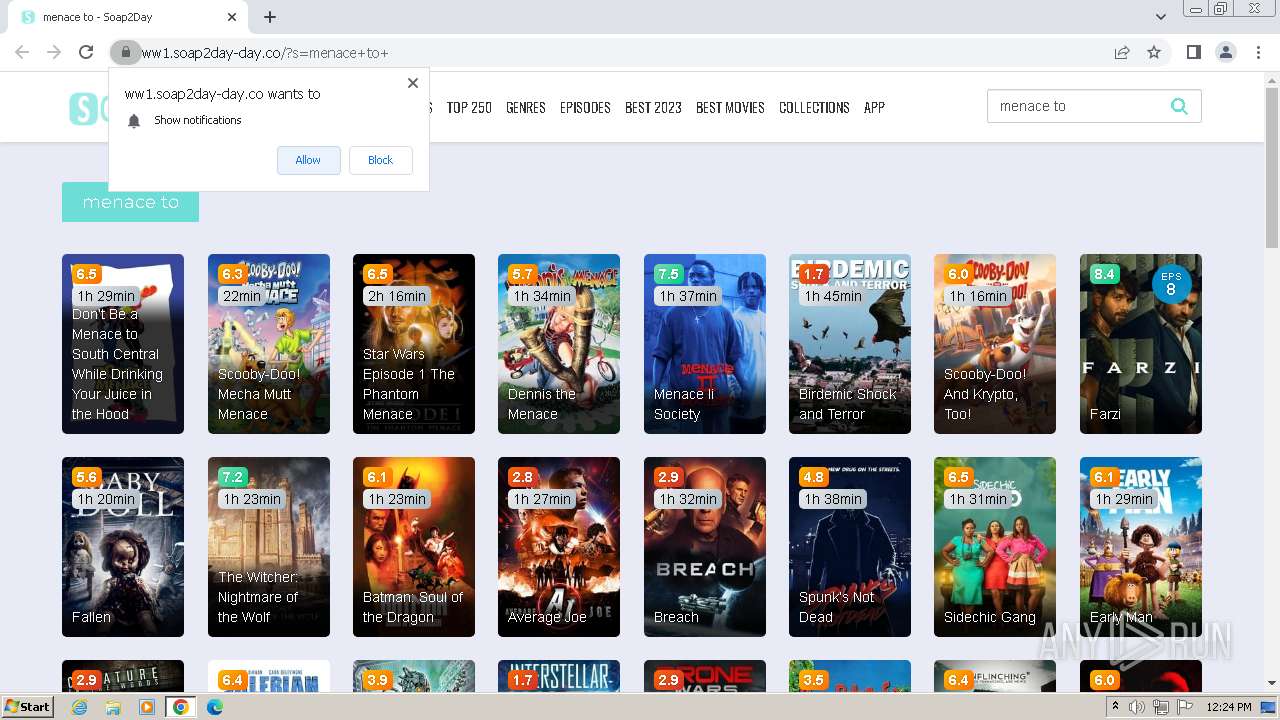Open site info padlock icon

coord(124,53)
